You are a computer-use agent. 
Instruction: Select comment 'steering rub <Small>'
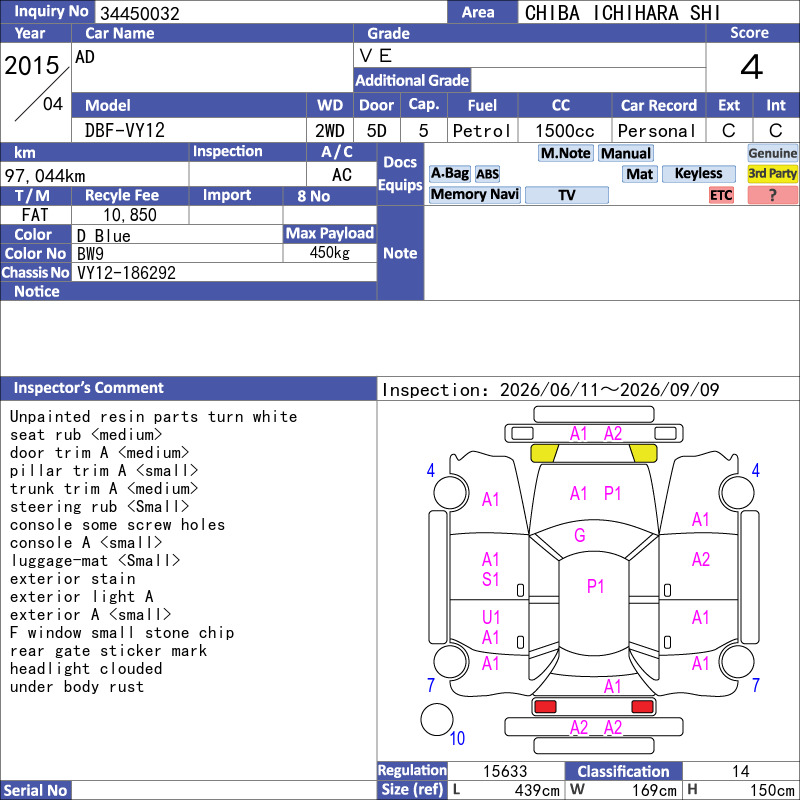99,507
